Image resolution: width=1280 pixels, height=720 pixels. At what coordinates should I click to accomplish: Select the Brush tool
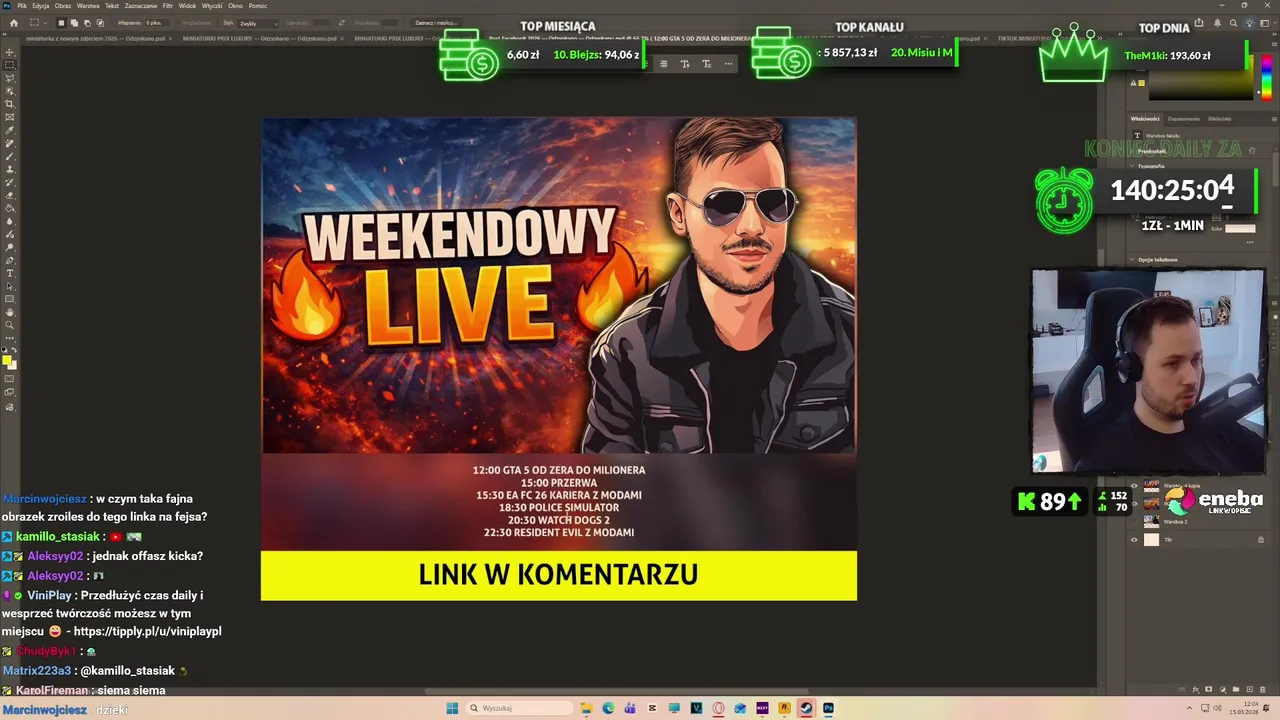tap(10, 156)
